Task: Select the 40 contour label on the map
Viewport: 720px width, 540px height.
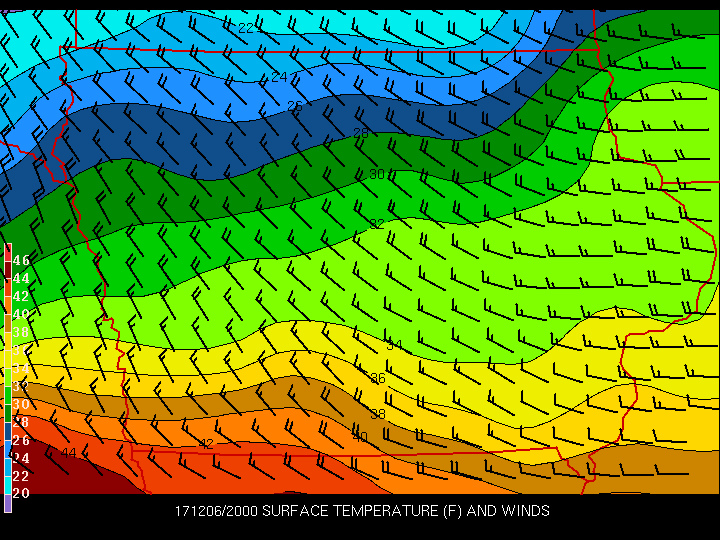Action: click(x=360, y=437)
